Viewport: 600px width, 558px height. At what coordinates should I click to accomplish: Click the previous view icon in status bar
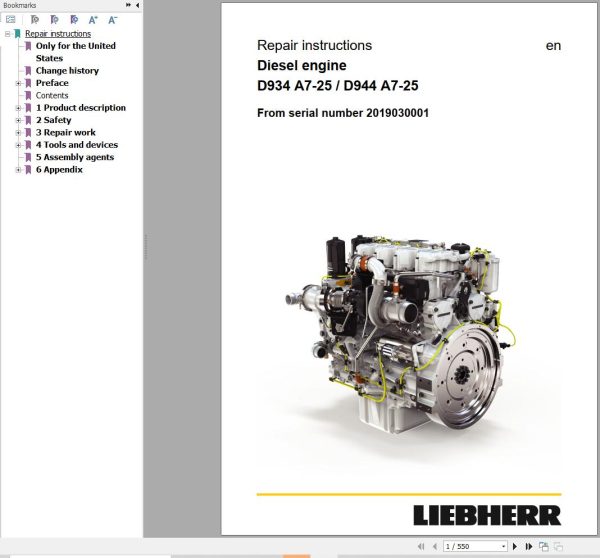click(543, 547)
